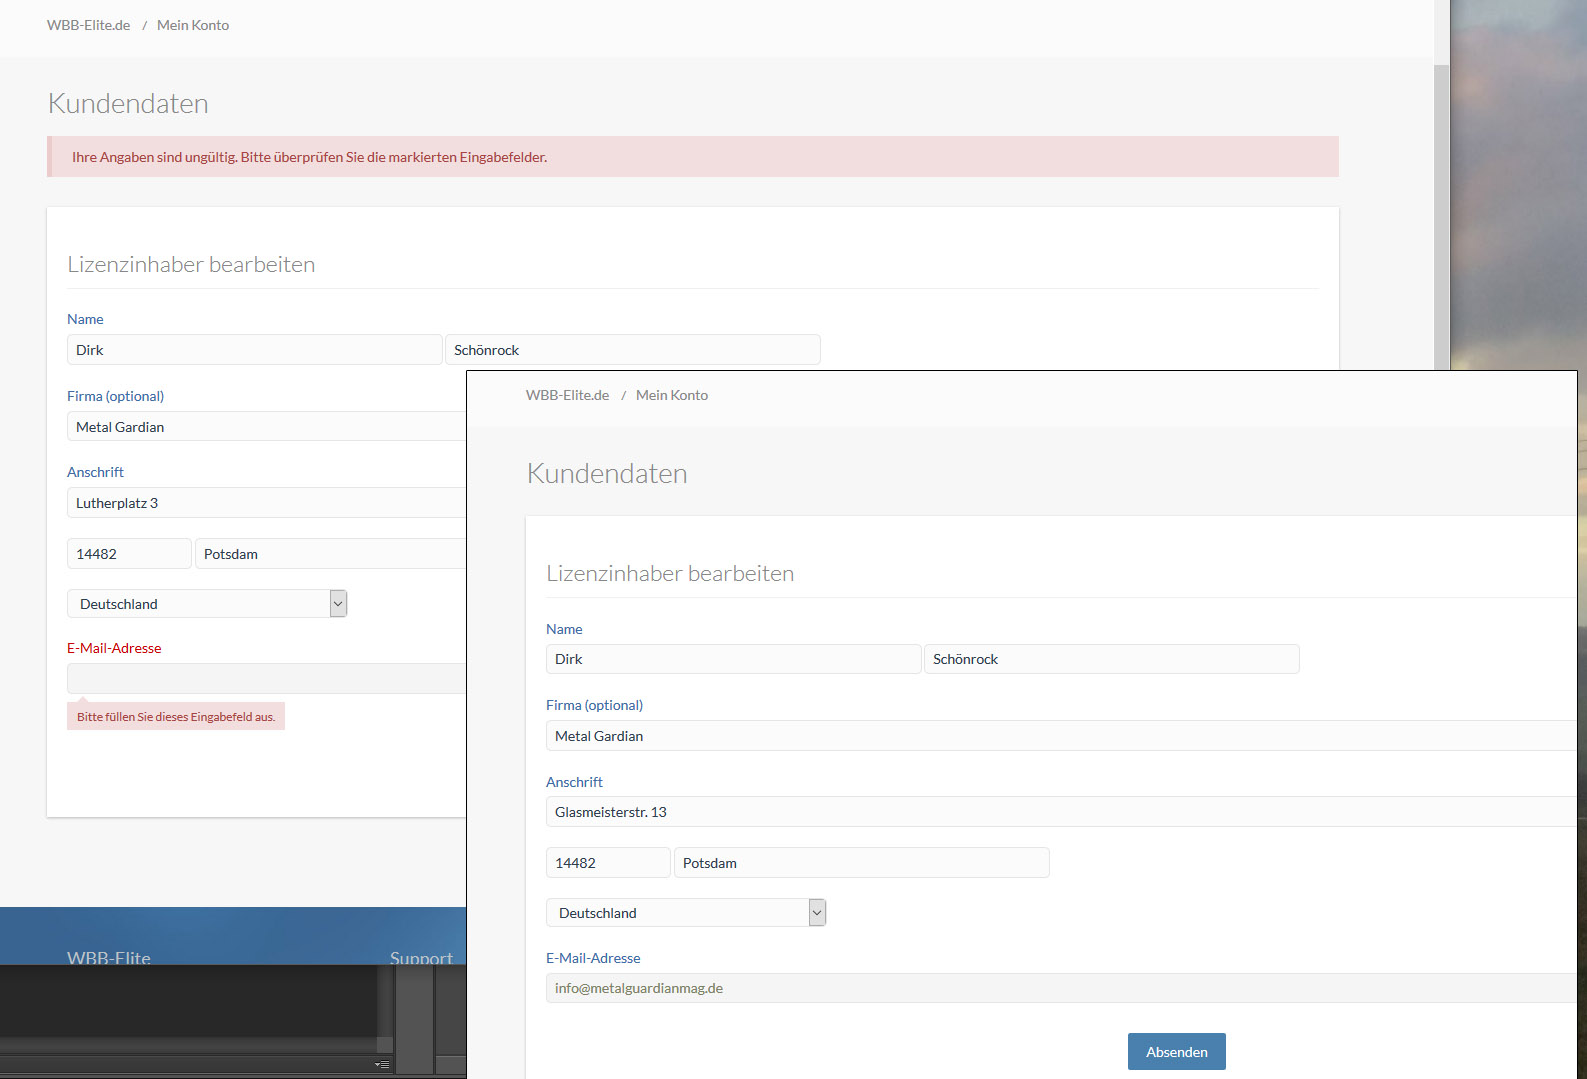
Task: Click the WBB-Elite.de breadcrumb at top left
Action: 88,25
